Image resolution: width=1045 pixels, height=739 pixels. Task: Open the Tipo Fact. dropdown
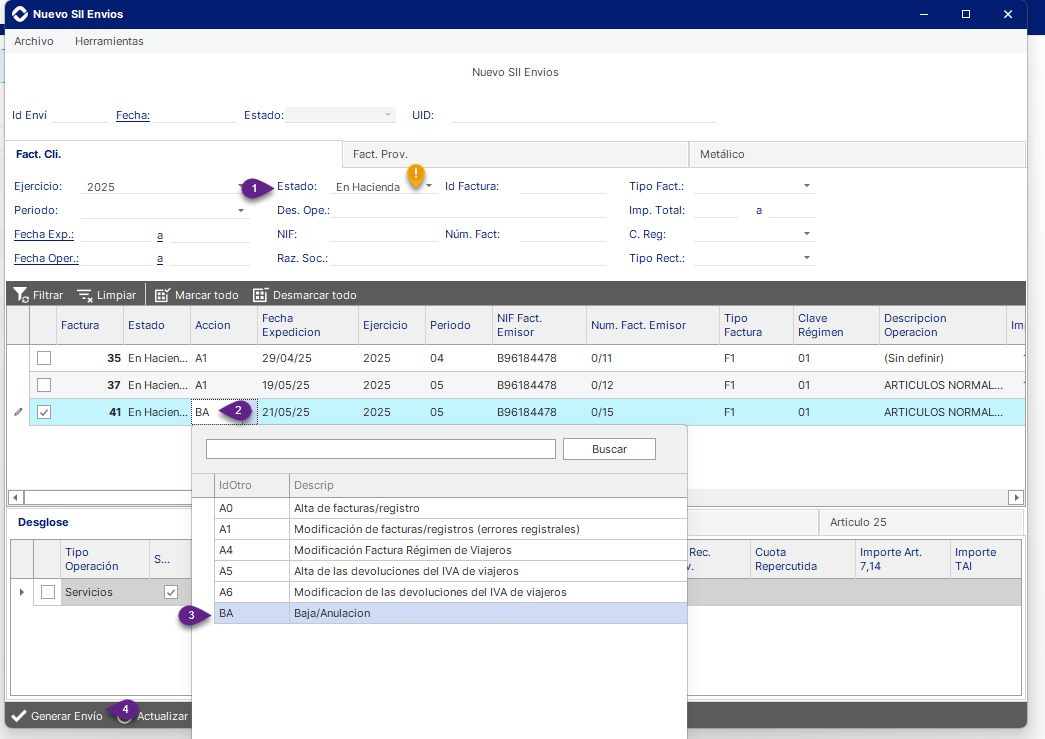806,186
